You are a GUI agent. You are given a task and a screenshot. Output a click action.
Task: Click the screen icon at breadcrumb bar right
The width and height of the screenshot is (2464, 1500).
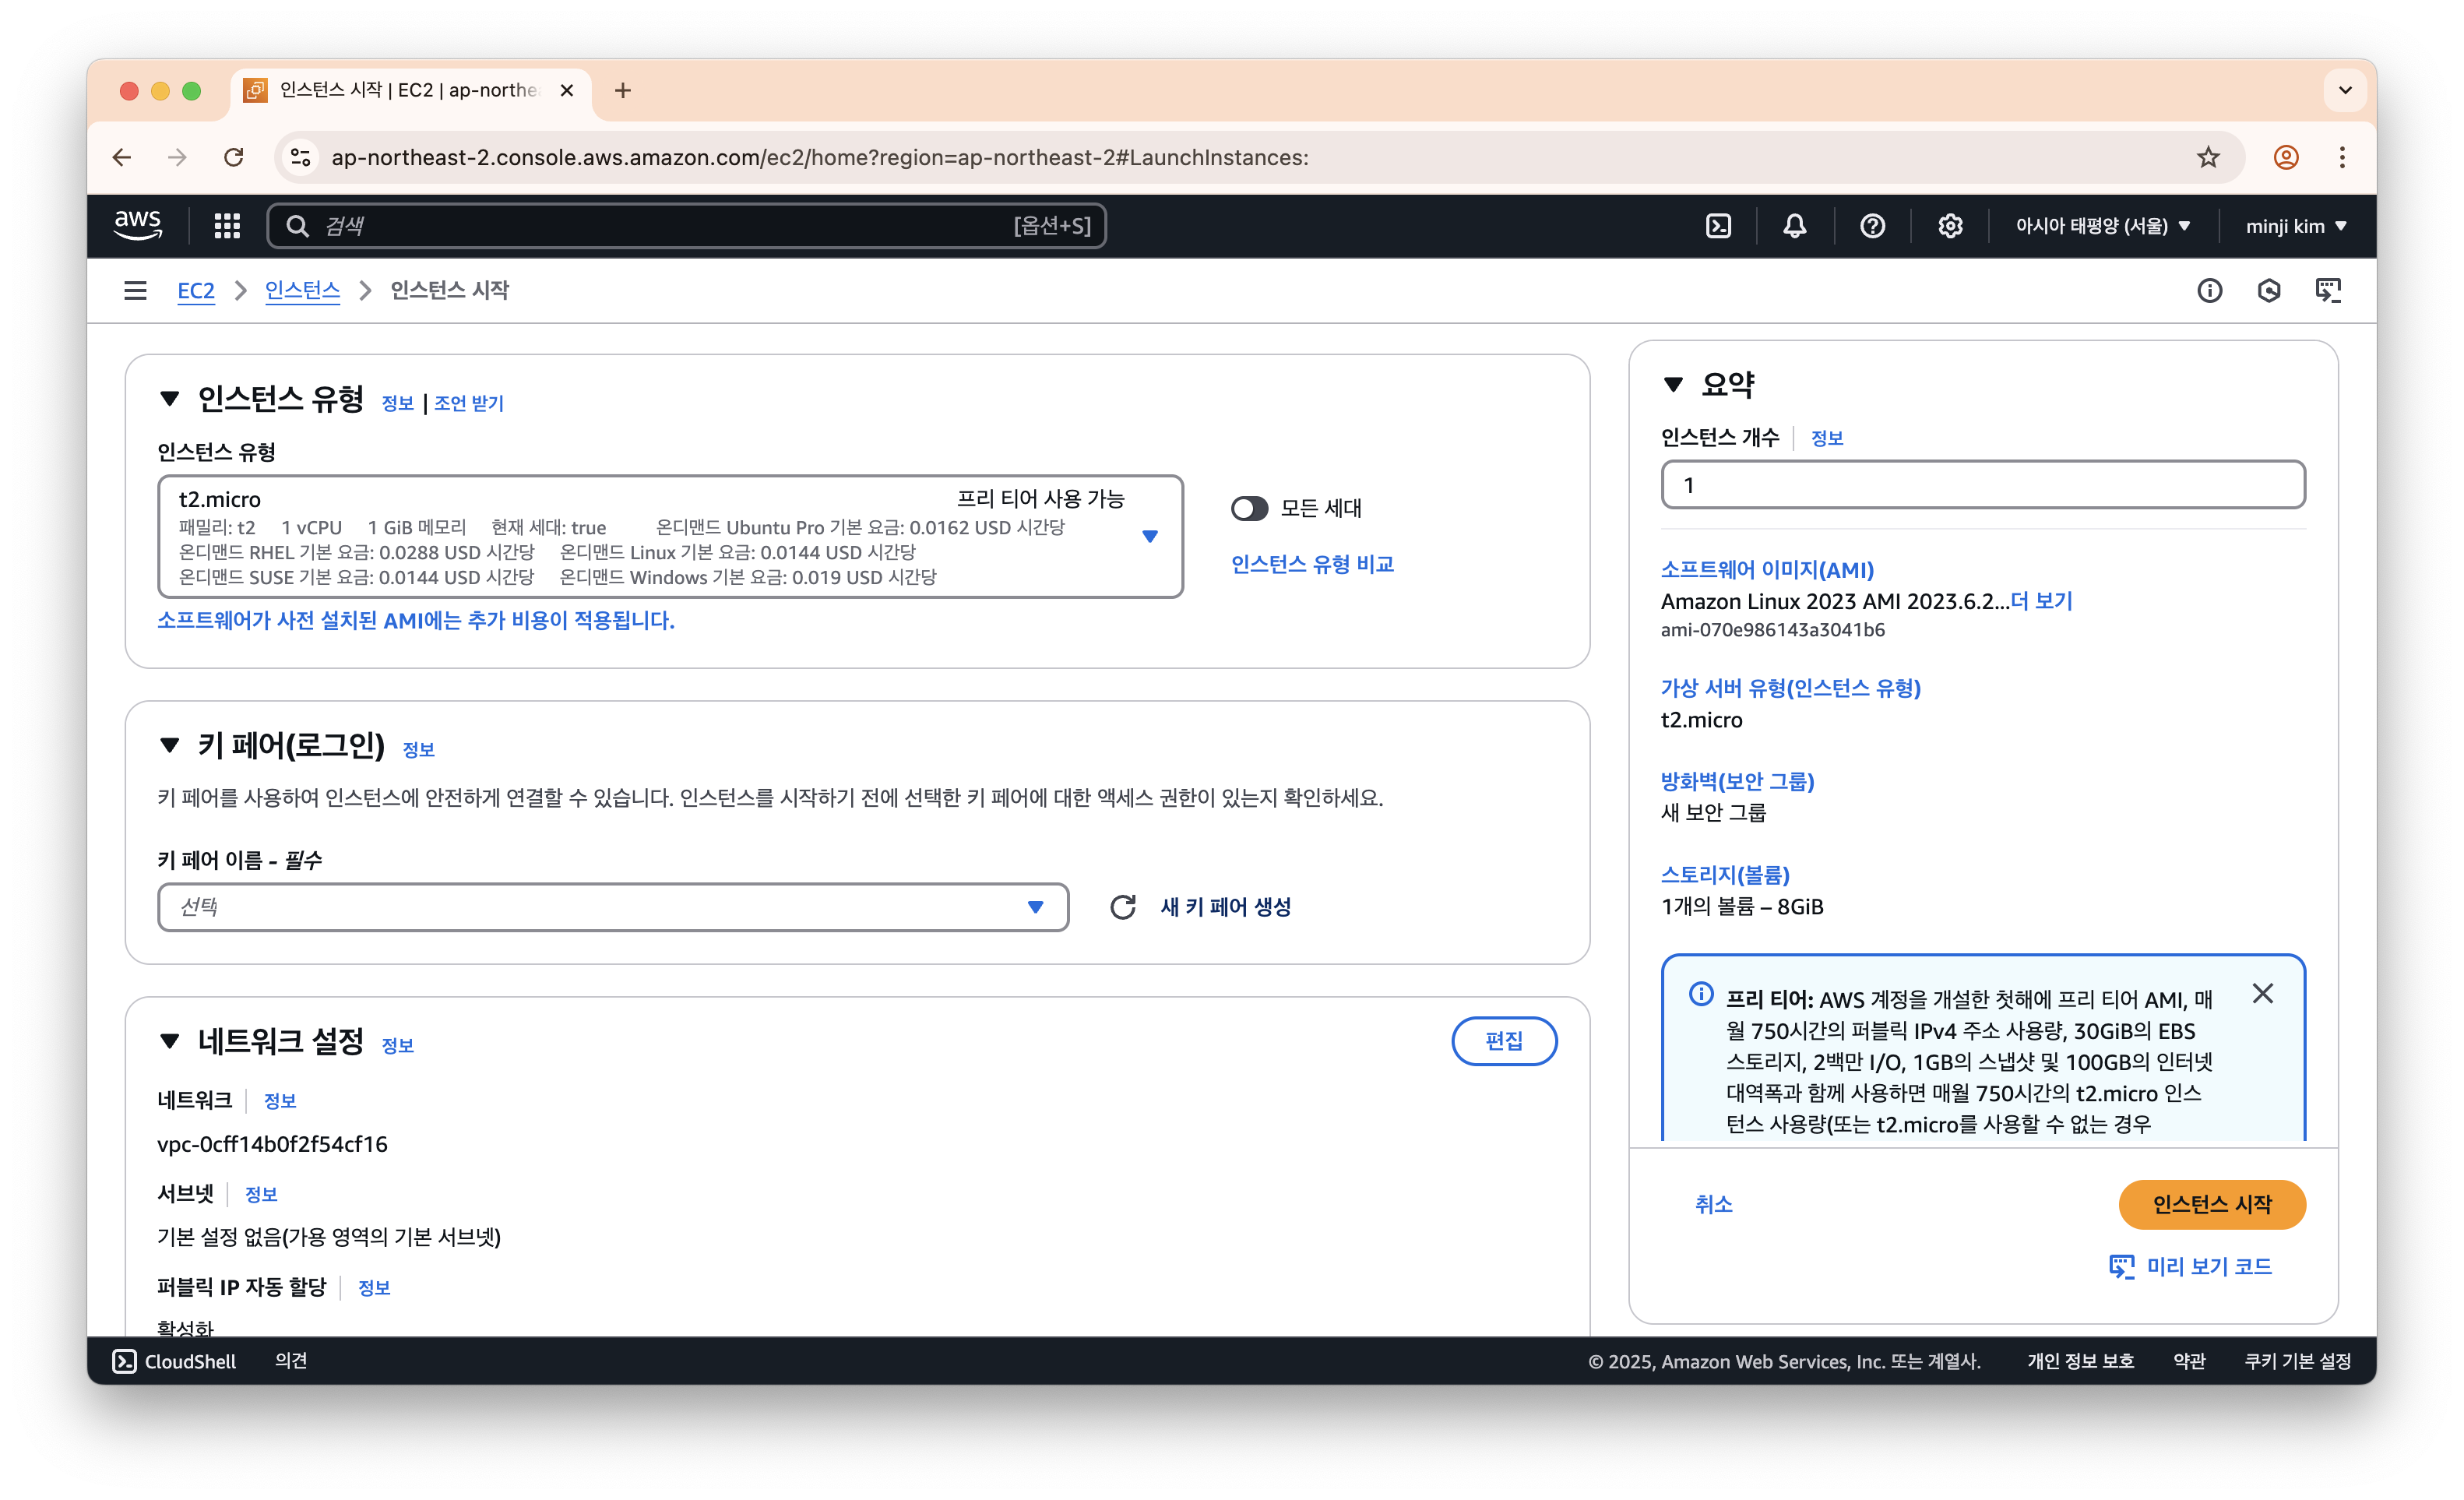[2328, 290]
